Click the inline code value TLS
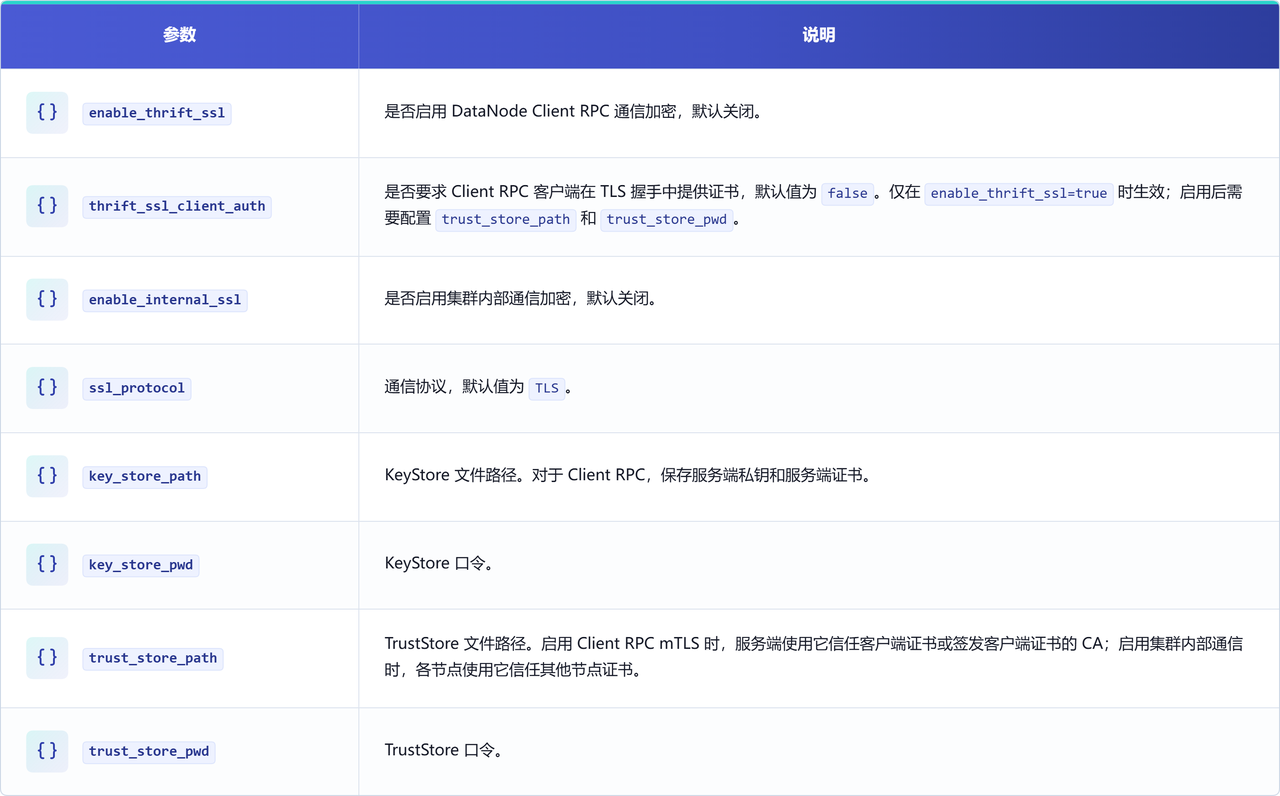Viewport: 1280px width, 796px height. [x=547, y=387]
